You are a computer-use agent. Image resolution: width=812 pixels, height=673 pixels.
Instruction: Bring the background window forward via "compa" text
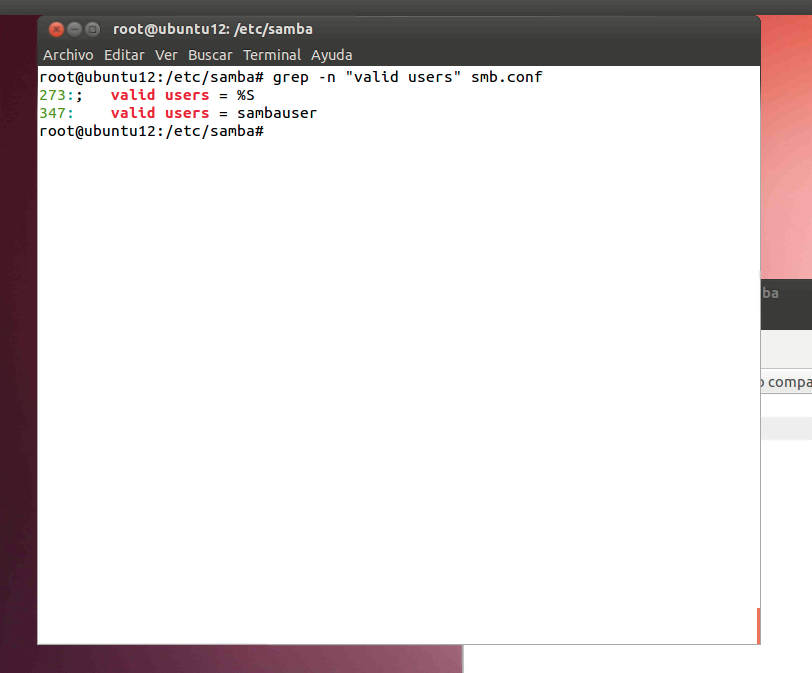click(x=788, y=382)
